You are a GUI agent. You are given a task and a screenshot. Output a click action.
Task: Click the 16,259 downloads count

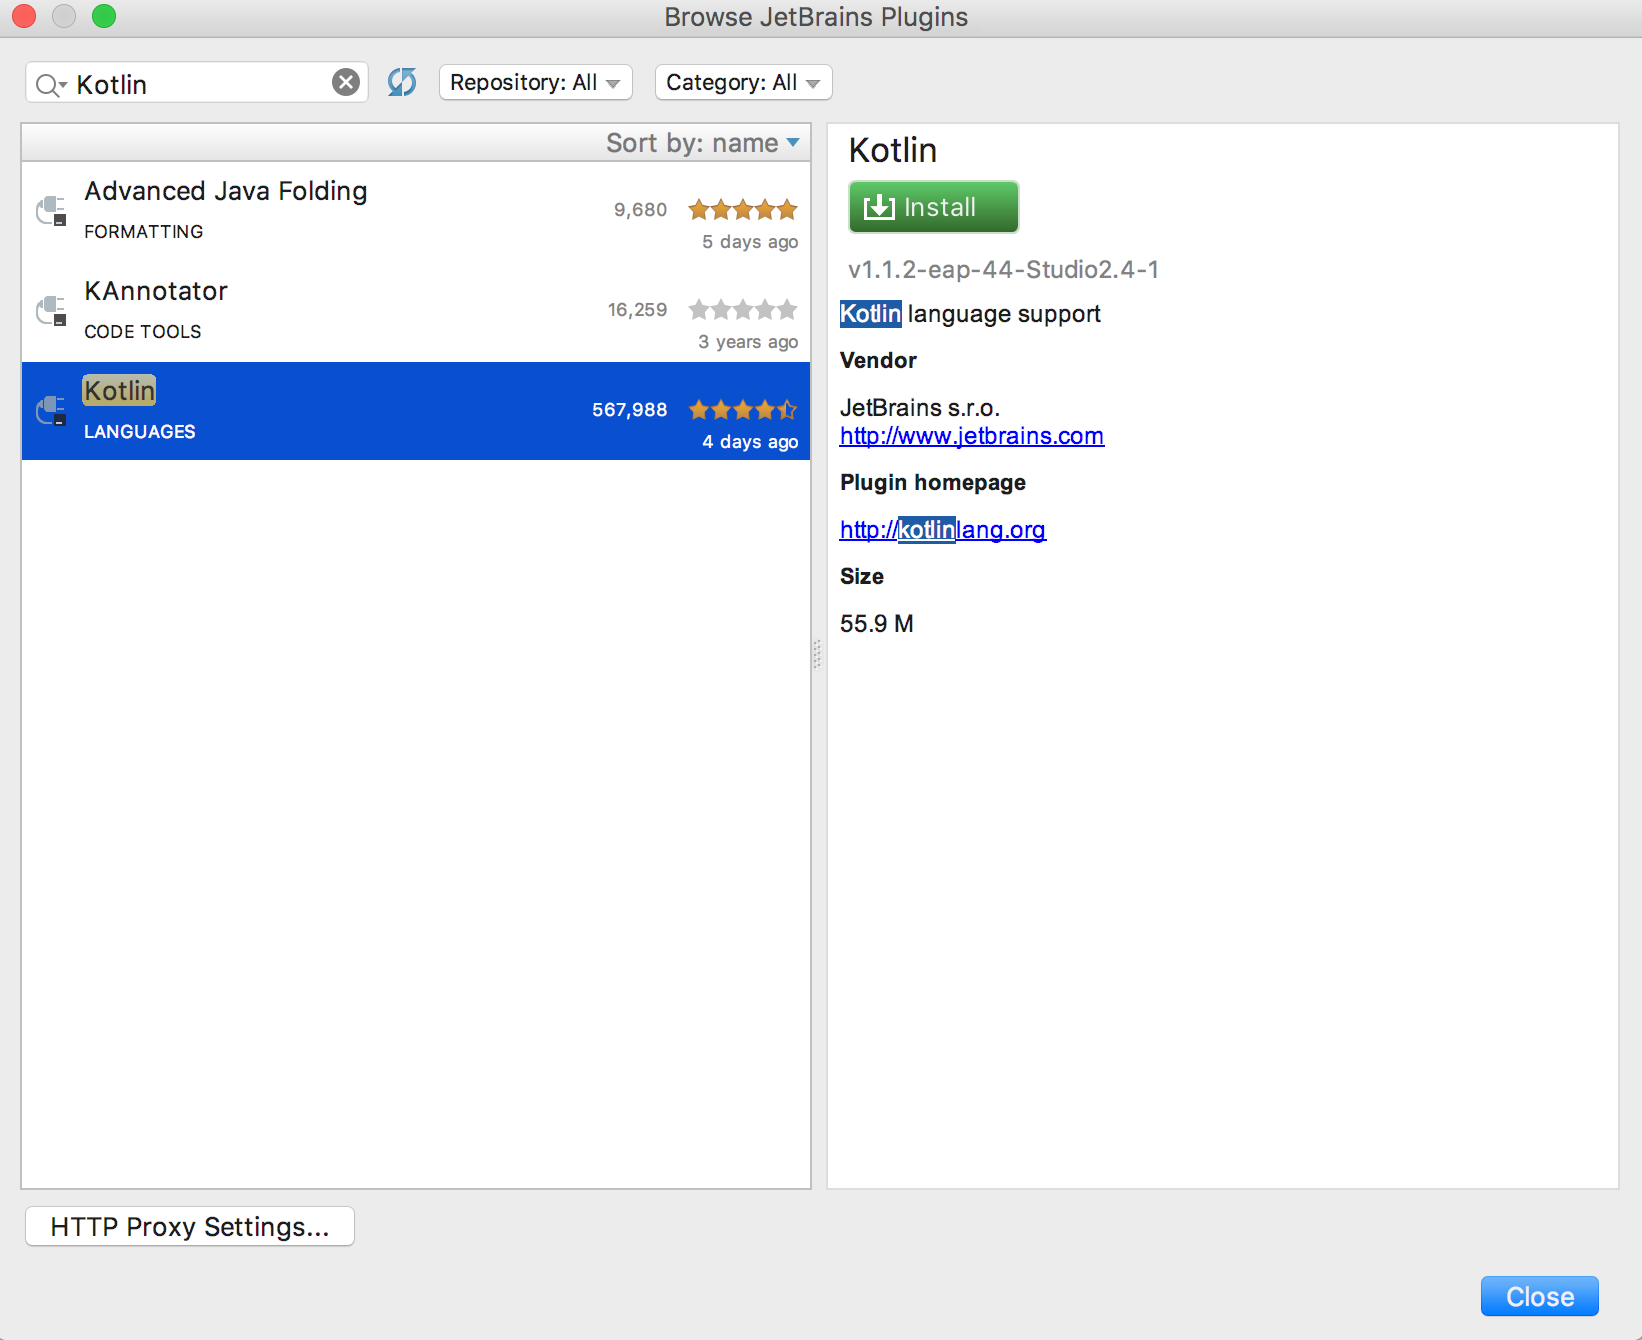(637, 310)
